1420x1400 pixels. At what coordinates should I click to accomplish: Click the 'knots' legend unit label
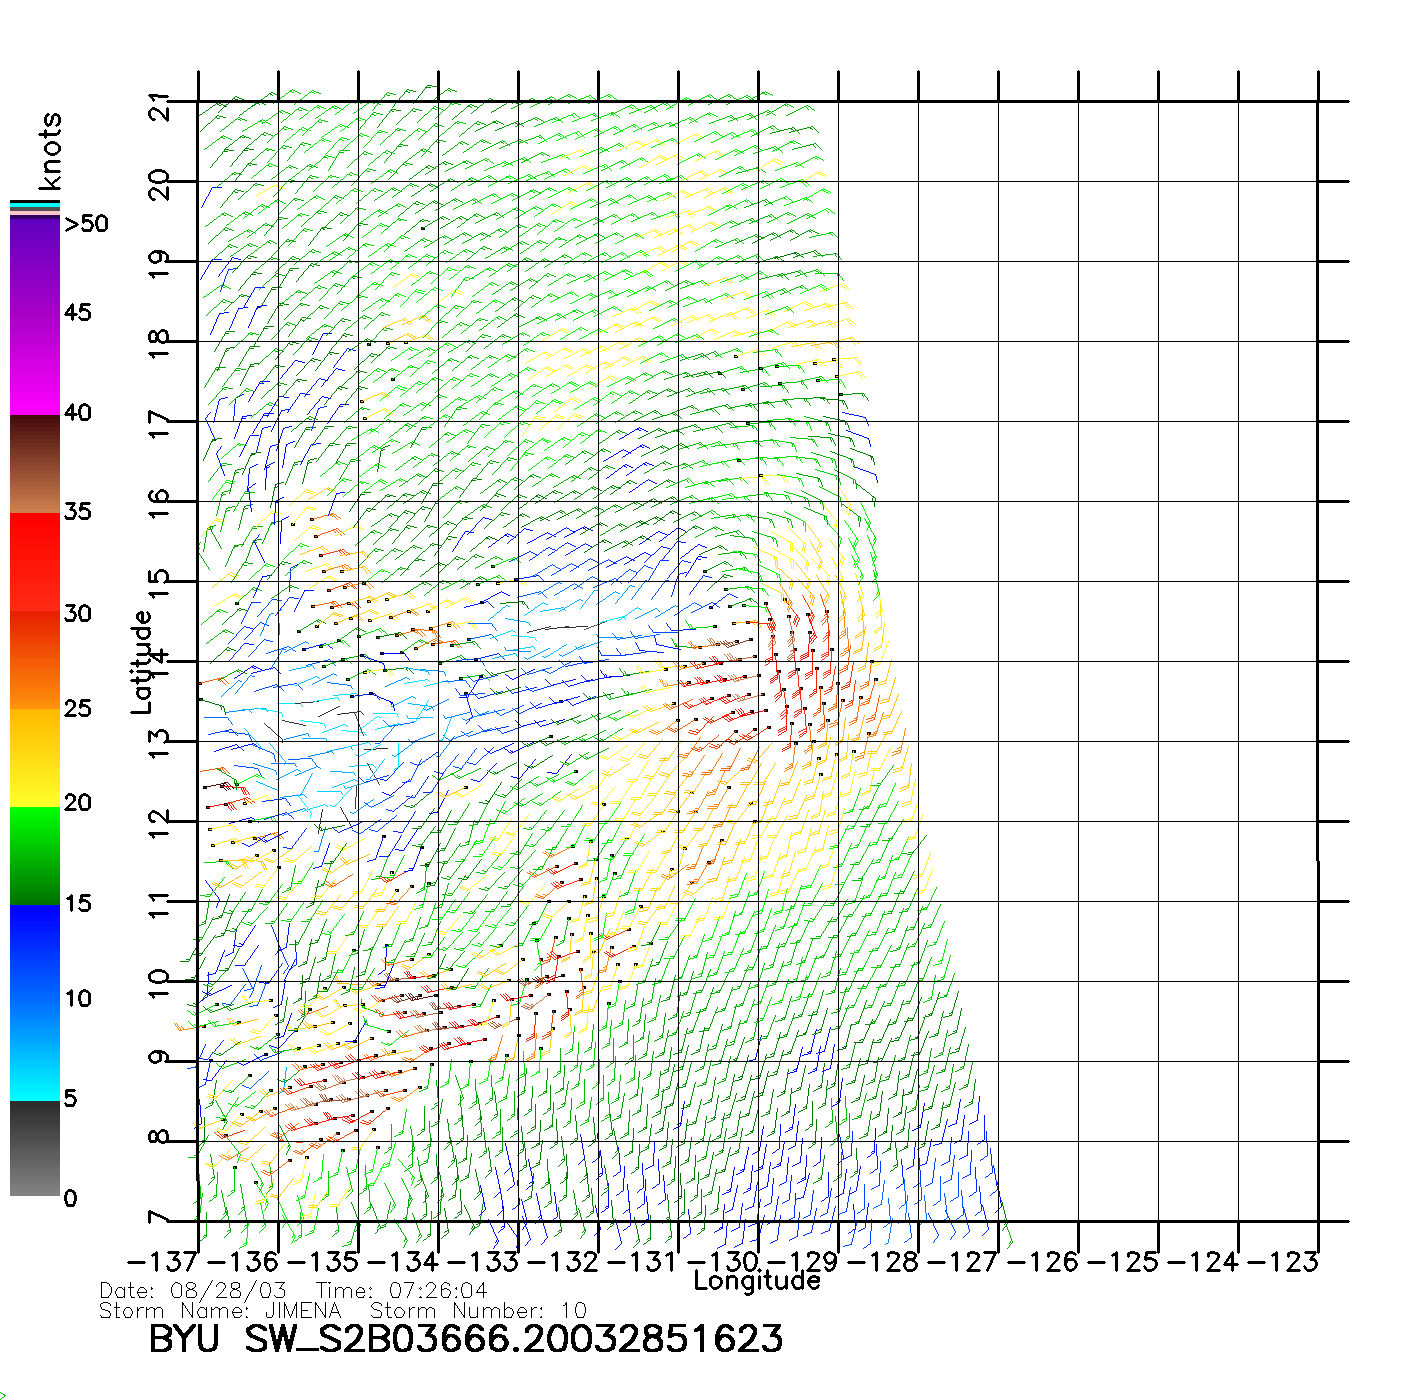[50, 151]
